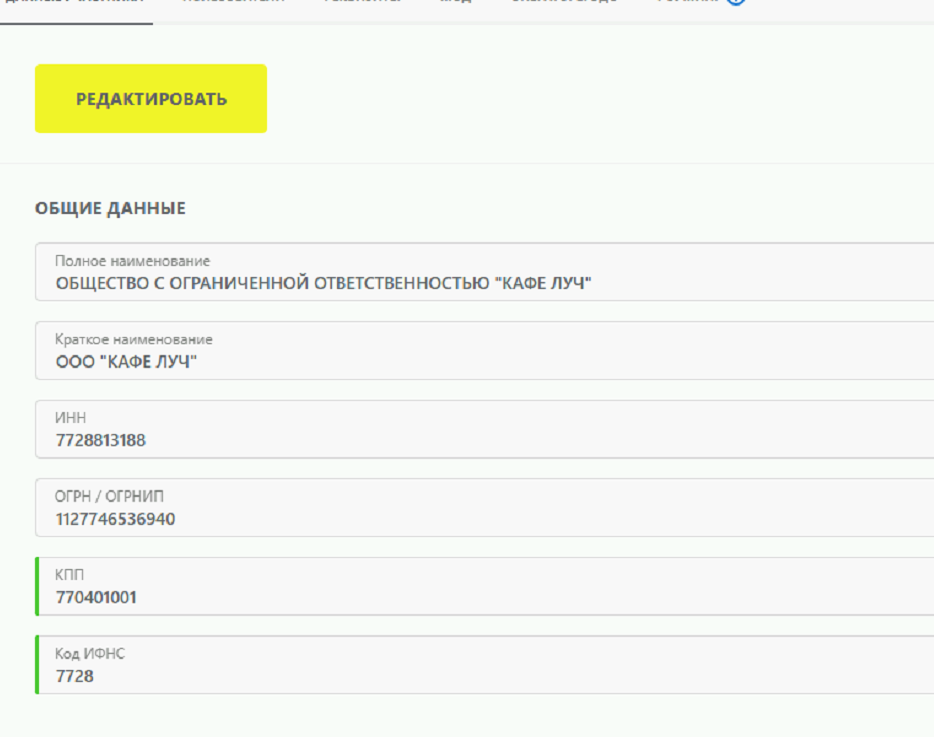Click the Код ИФНС field label
The image size is (934, 737).
(90, 654)
